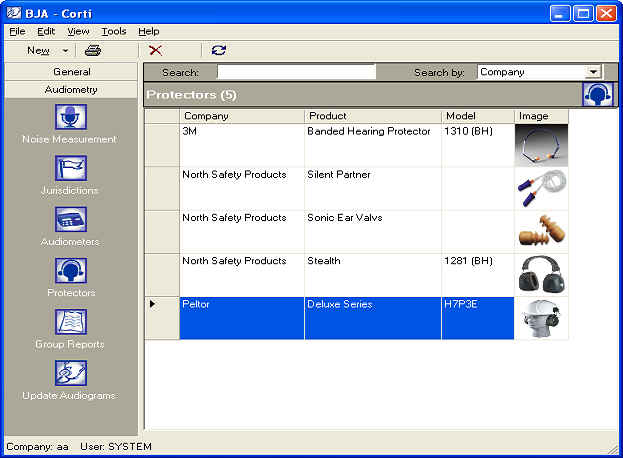Switch to the General sidebar section
Screen dimensions: 623x458
tap(72, 72)
